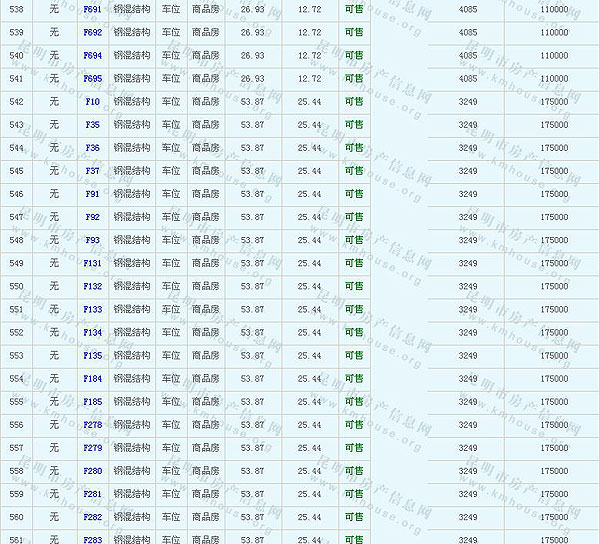Open the F37 unit link
Viewport: 600px width, 544px height.
92,171
